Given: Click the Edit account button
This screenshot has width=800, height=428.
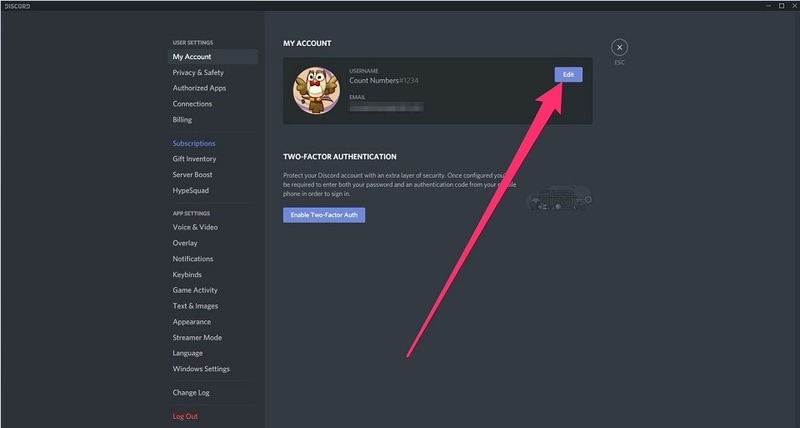Looking at the screenshot, I should [568, 76].
